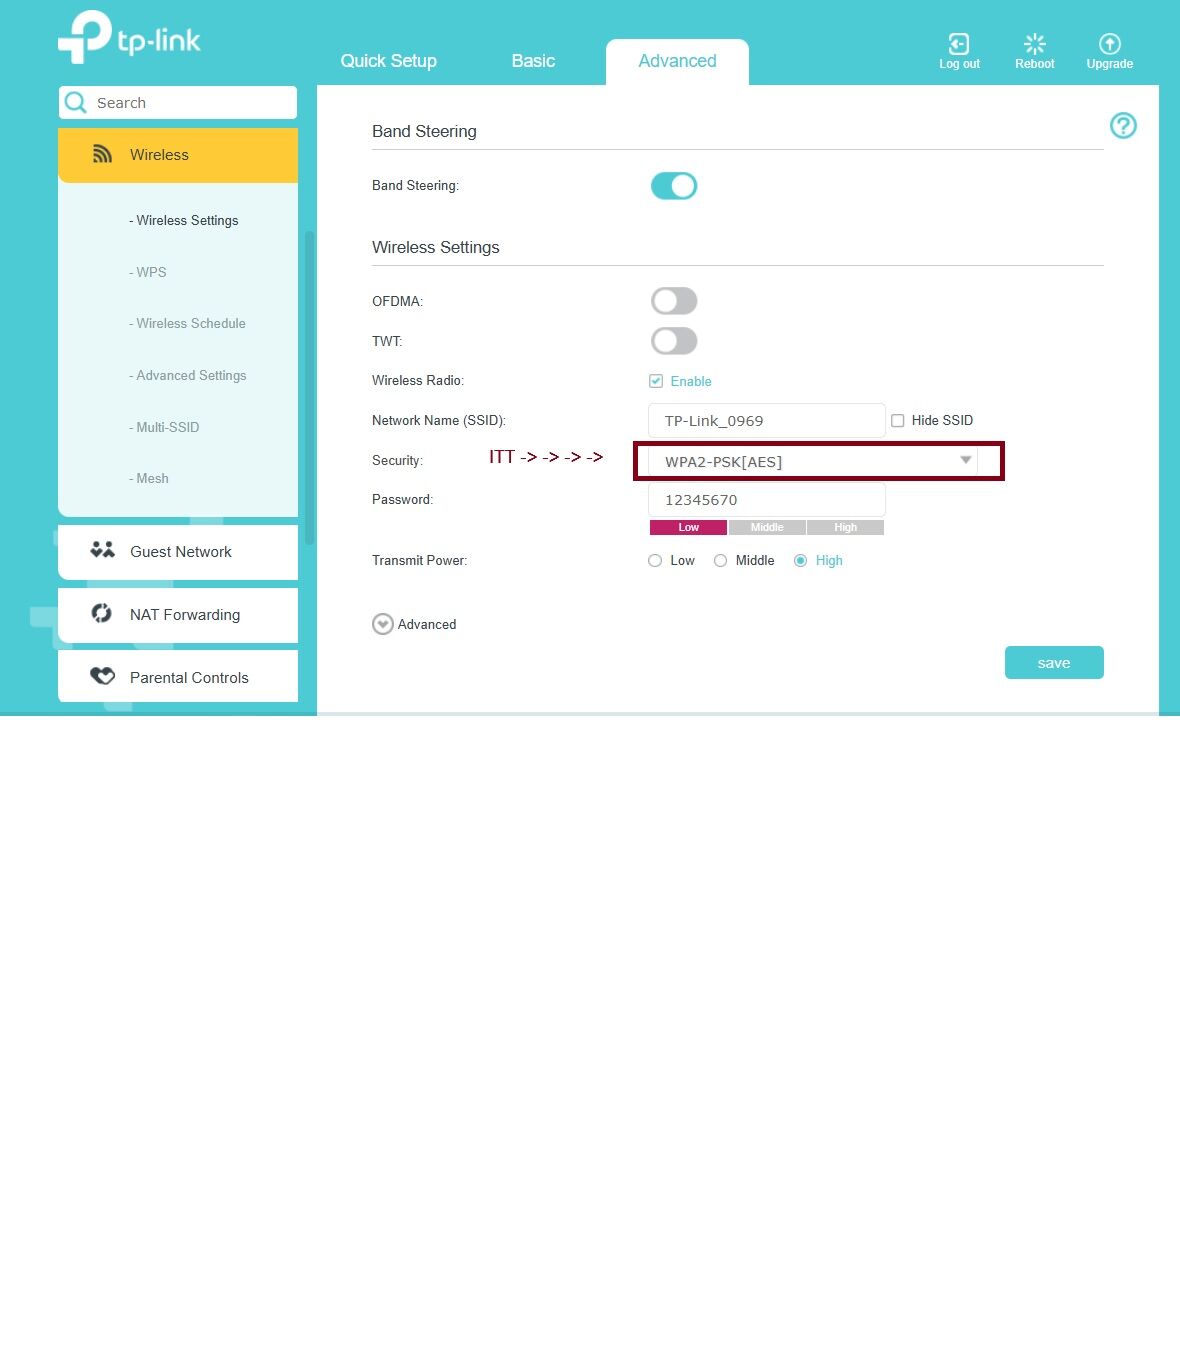Click the Search input field

tap(178, 102)
